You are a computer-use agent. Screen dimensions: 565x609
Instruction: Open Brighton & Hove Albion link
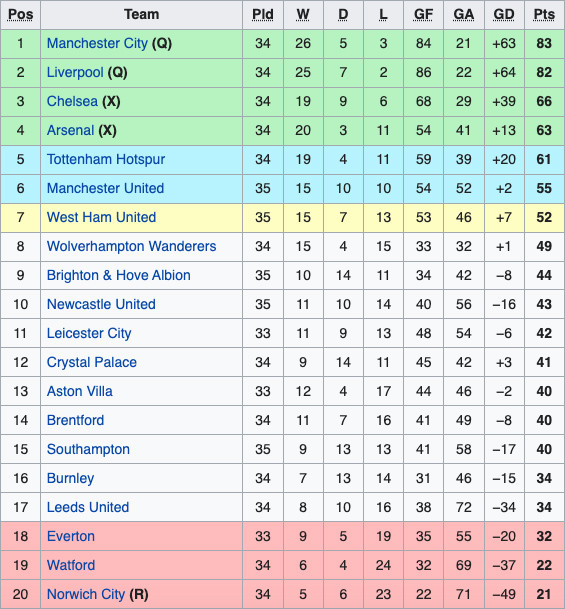click(x=118, y=275)
